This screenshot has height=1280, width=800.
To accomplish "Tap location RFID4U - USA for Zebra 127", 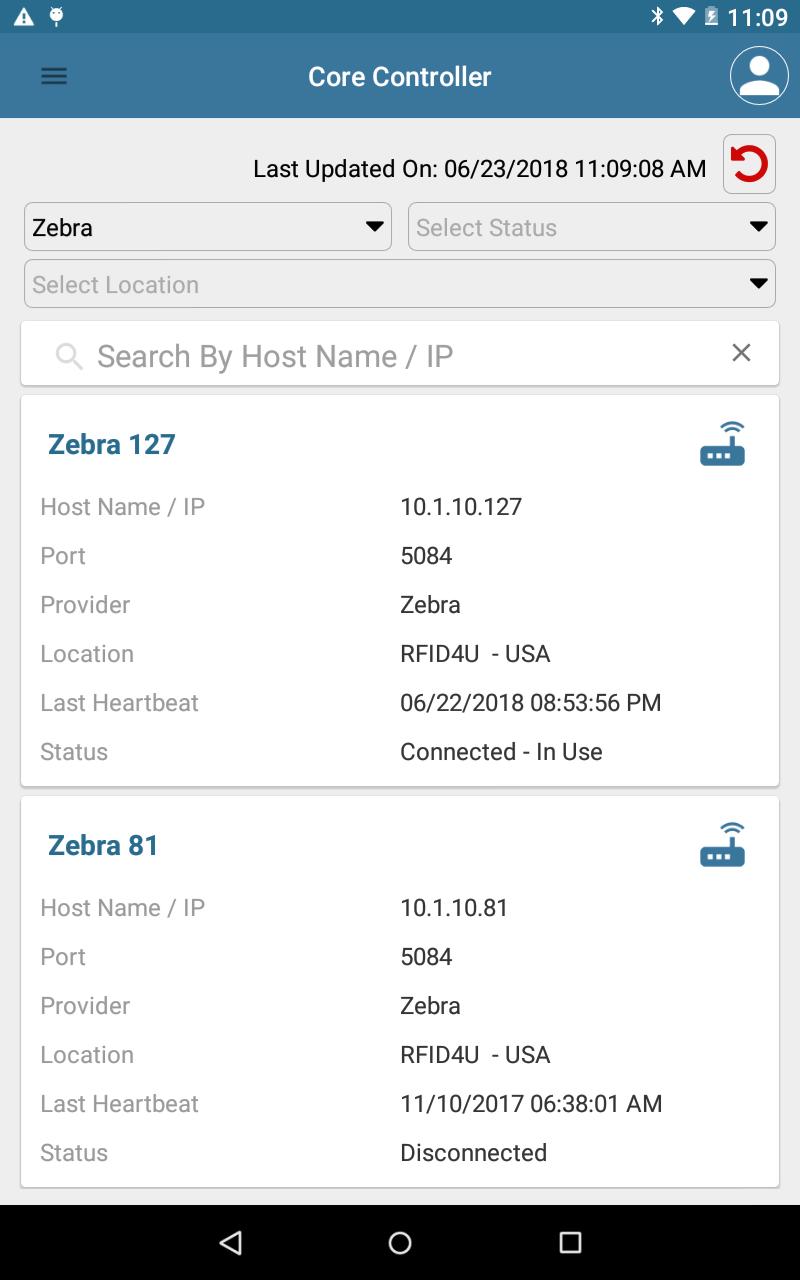I will tap(475, 654).
